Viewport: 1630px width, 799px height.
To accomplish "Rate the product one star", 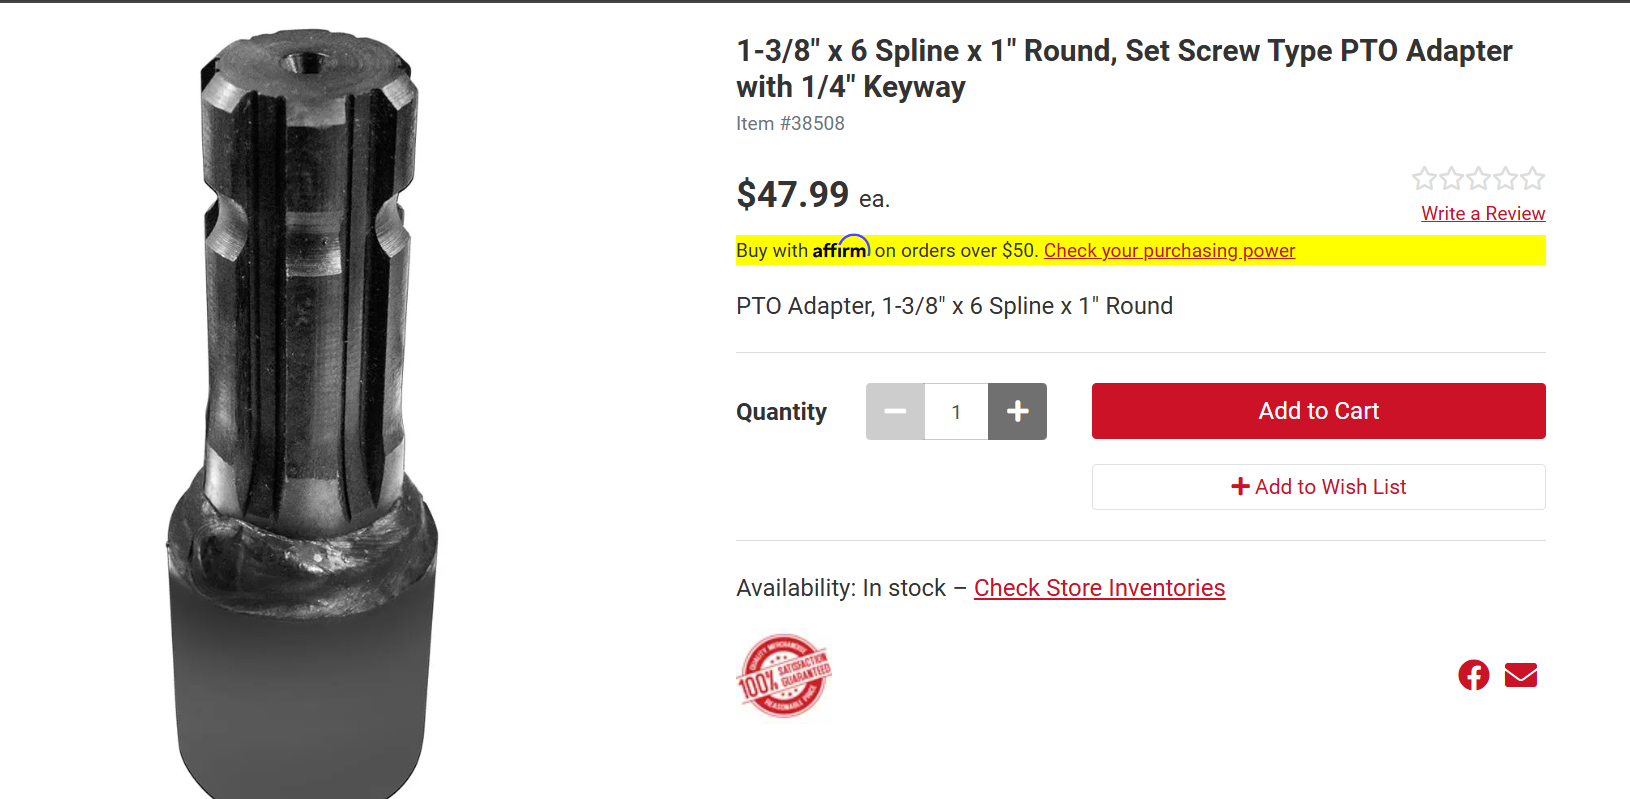I will [1424, 179].
